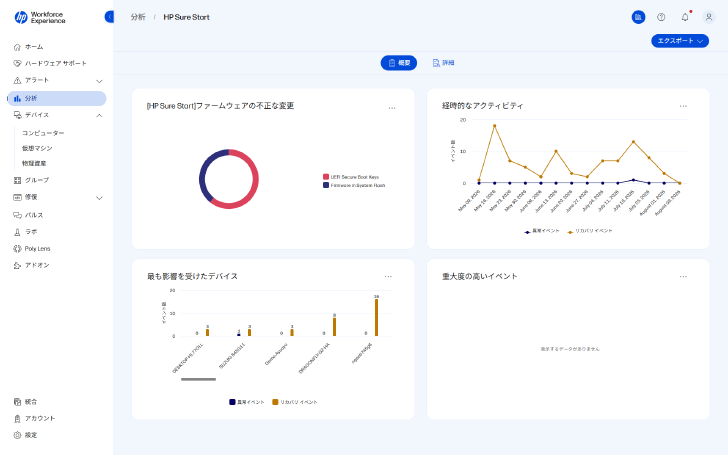Click the パルス icon in sidebar

pyautogui.click(x=17, y=215)
